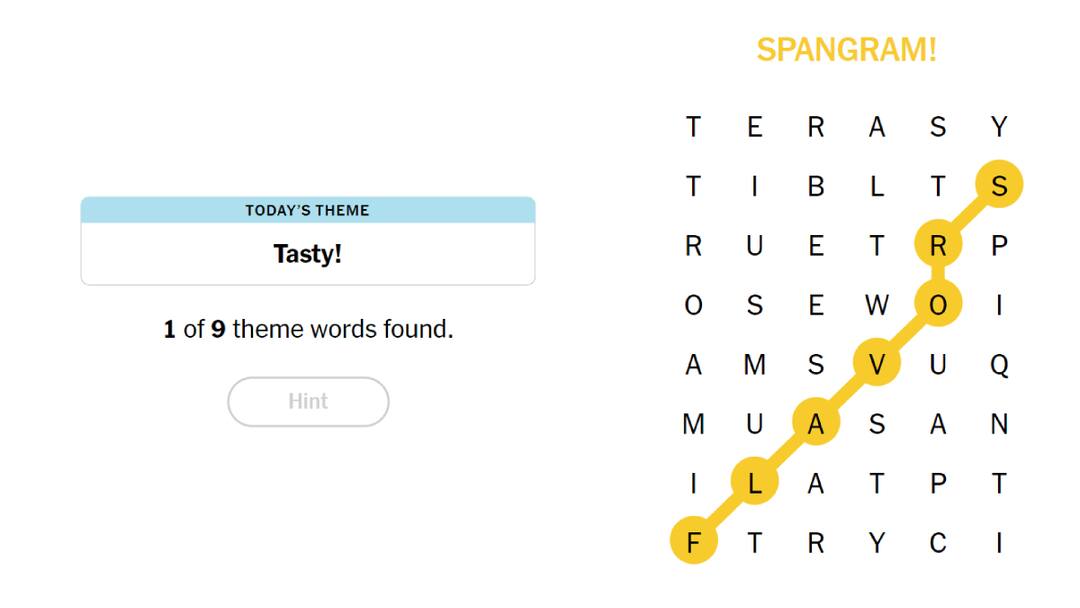
Task: Click the only letter W in the grid
Action: point(877,305)
